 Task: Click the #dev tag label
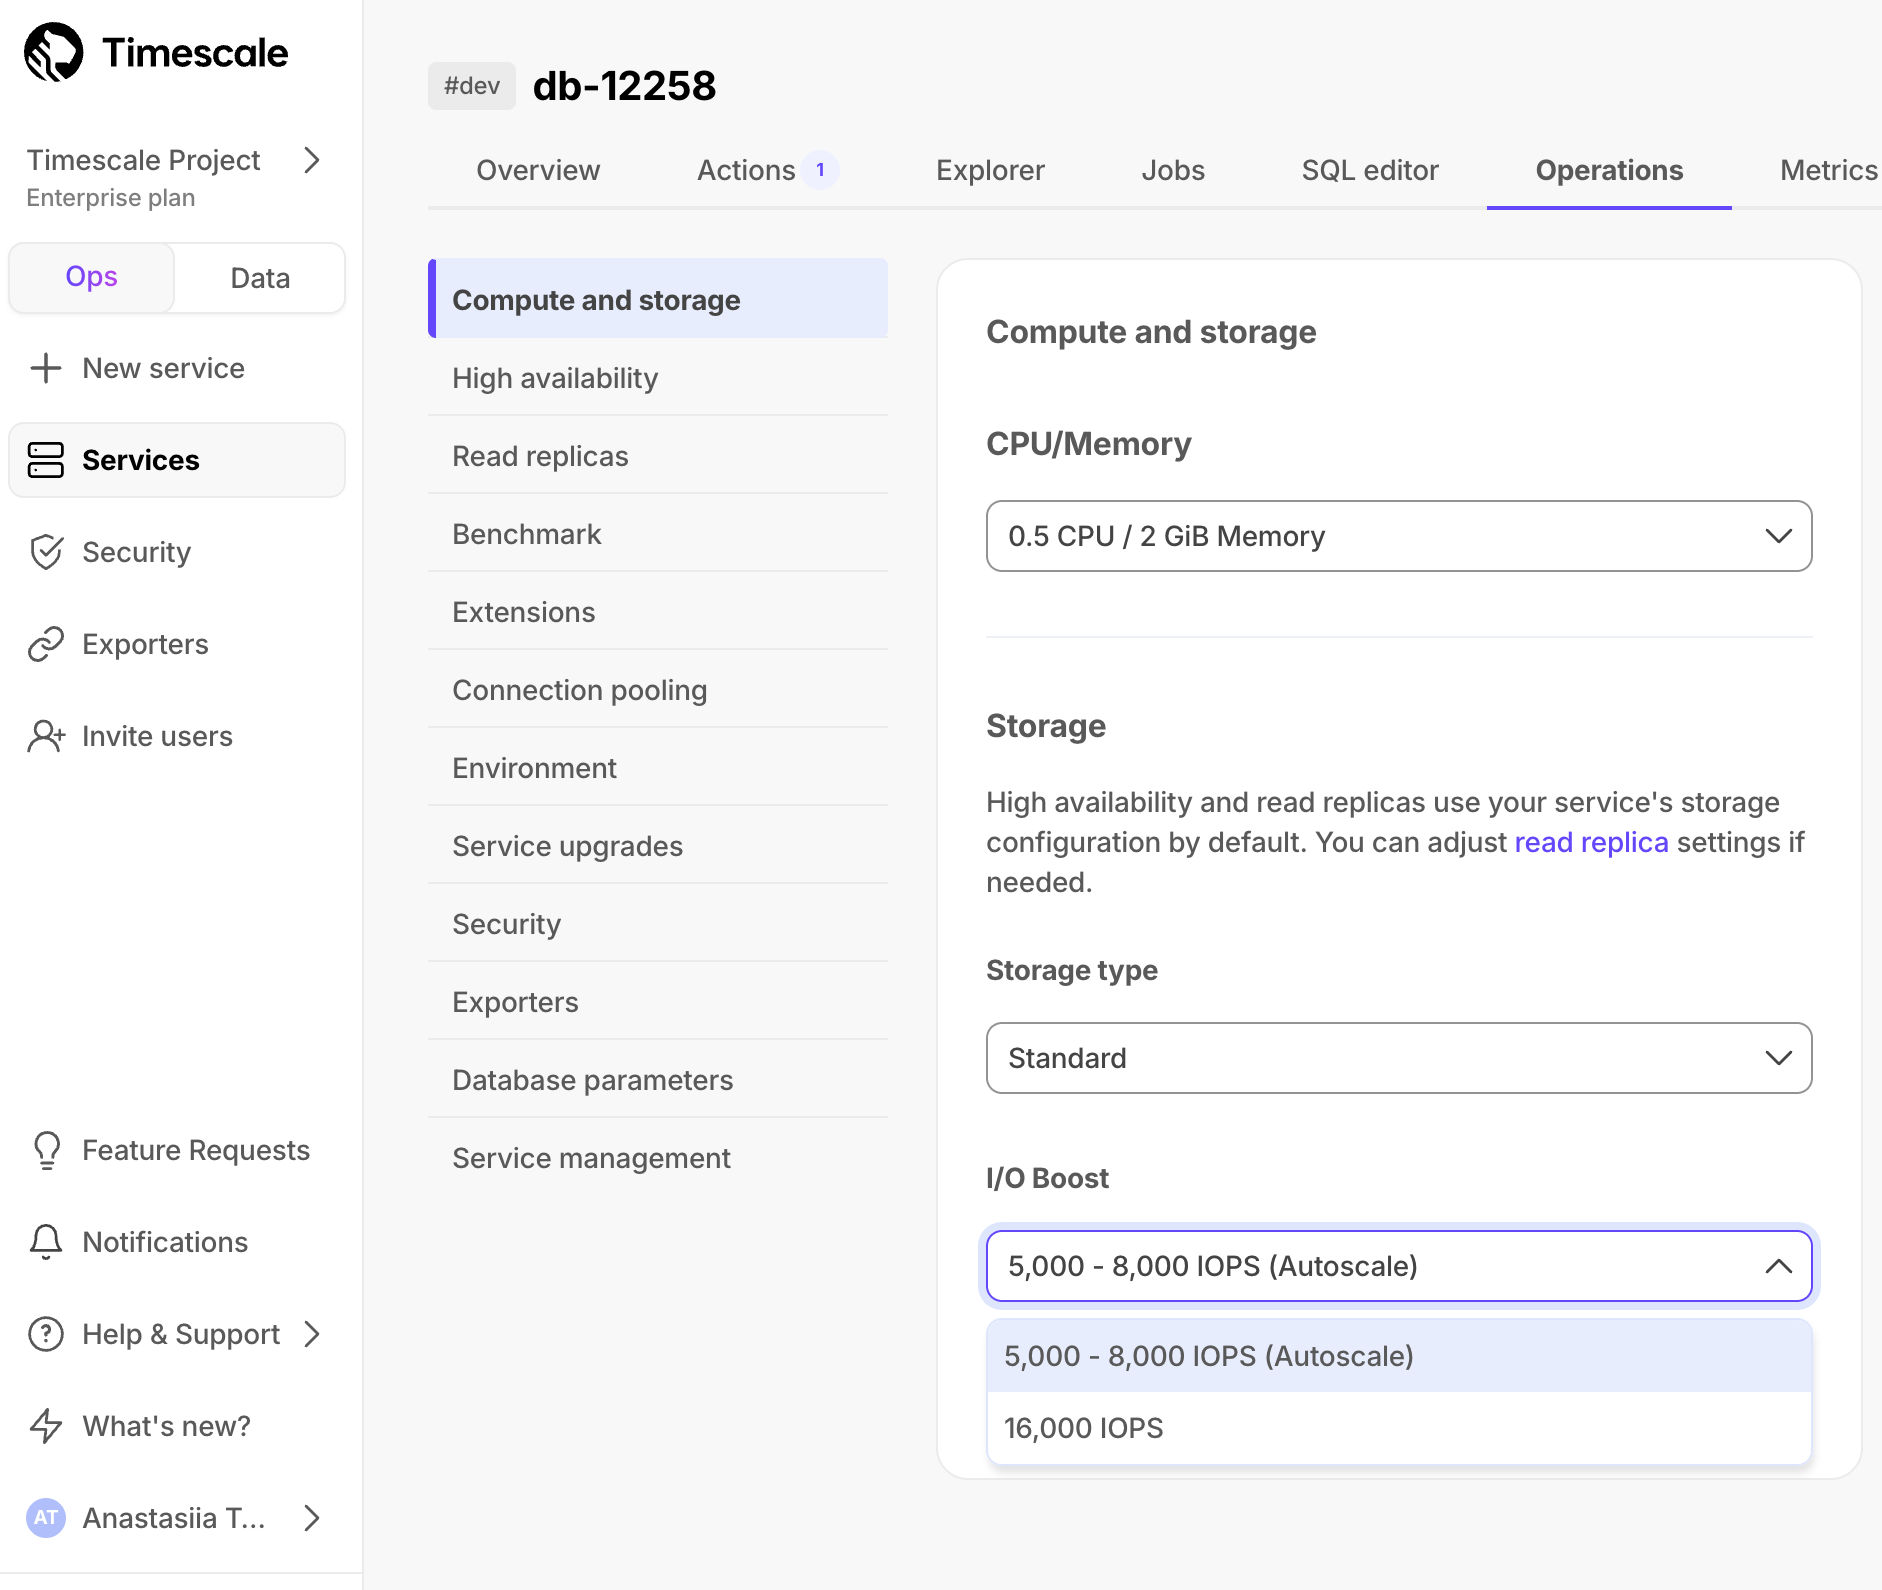pyautogui.click(x=472, y=86)
